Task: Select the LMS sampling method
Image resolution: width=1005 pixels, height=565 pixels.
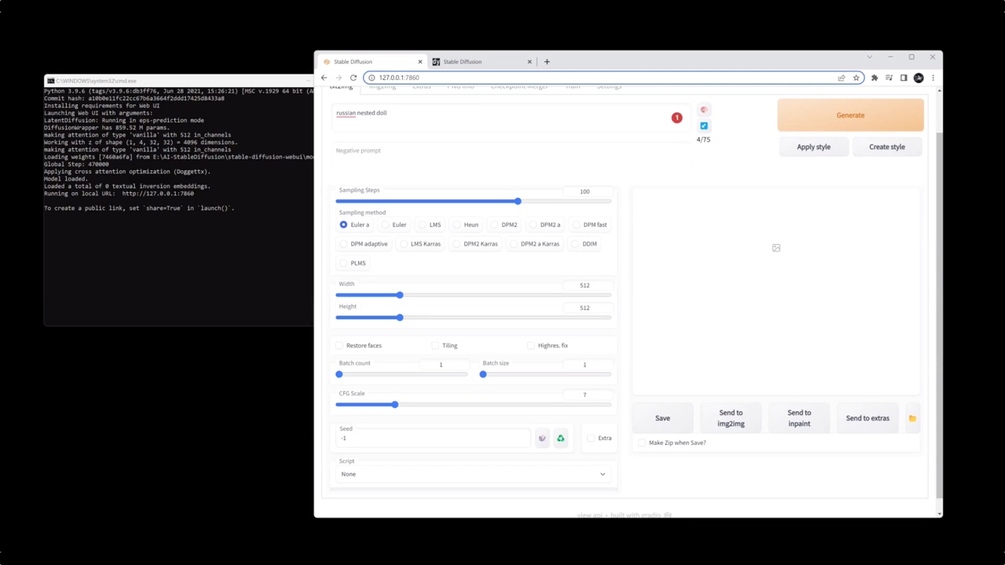Action: (430, 225)
